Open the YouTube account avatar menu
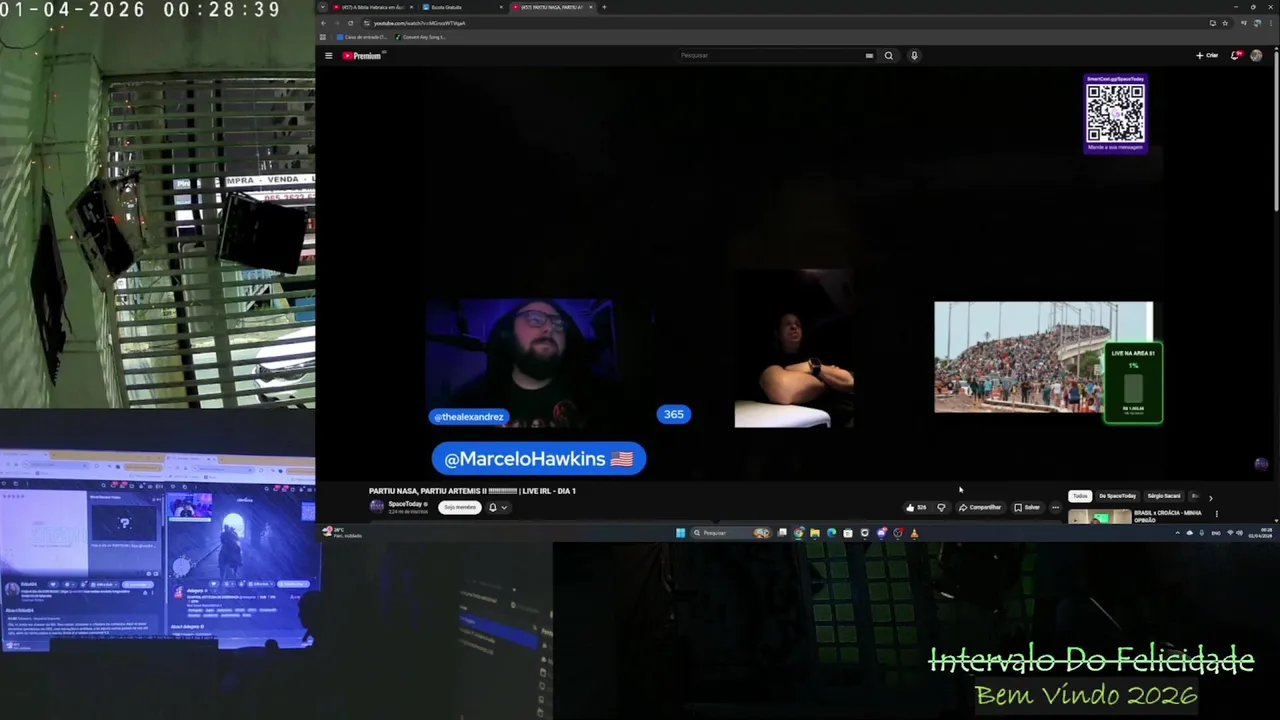Image resolution: width=1280 pixels, height=720 pixels. tap(1256, 56)
